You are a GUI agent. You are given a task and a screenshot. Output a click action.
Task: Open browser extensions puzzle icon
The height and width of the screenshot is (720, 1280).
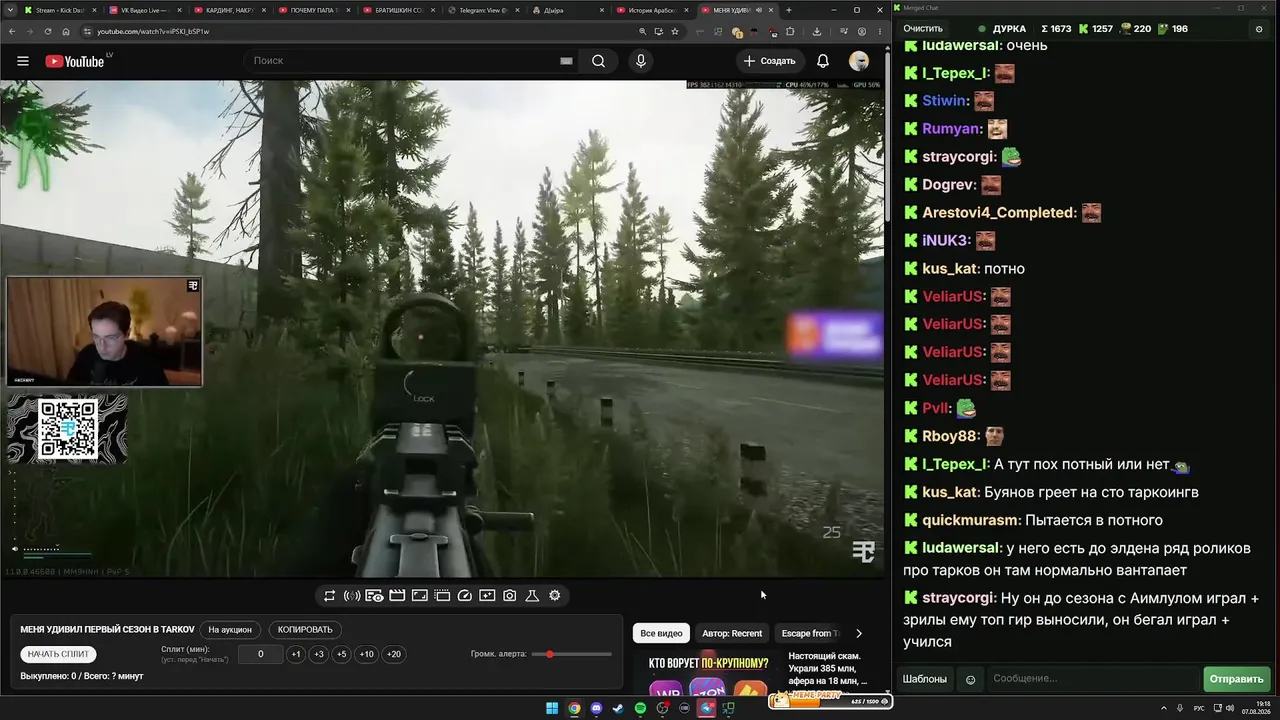(x=790, y=31)
